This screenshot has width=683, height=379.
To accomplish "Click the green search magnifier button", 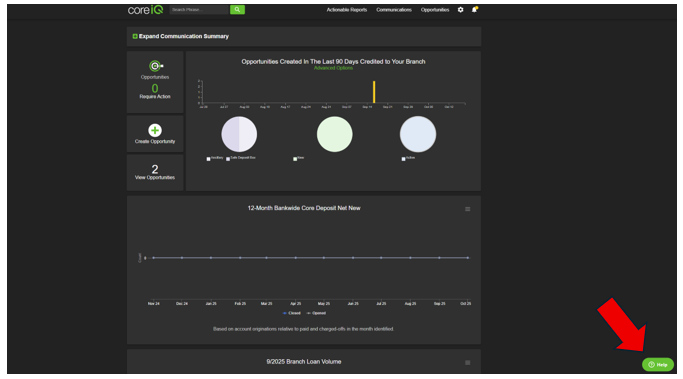I will coord(237,10).
